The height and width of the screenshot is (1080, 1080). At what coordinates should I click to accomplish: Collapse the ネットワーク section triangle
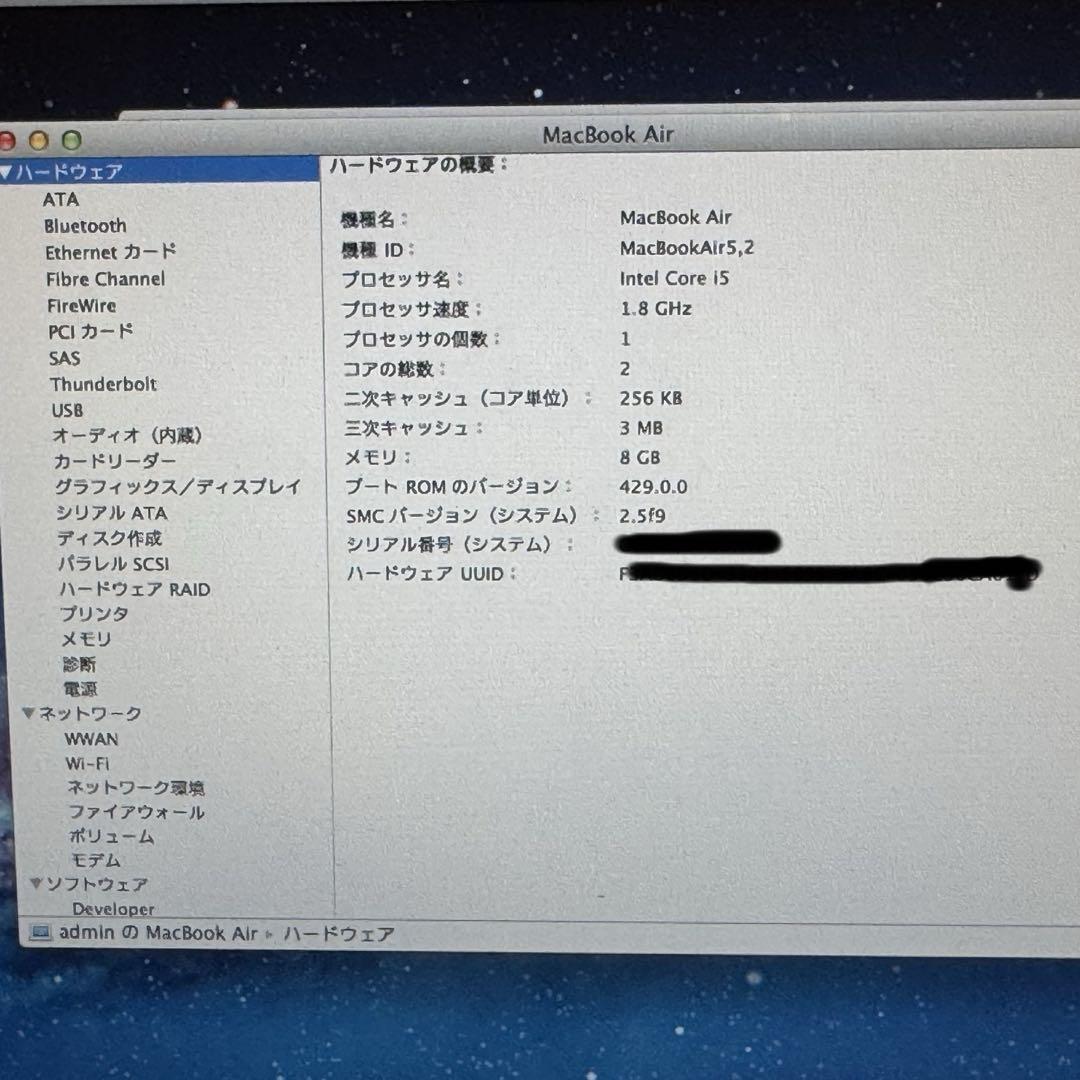[28, 713]
